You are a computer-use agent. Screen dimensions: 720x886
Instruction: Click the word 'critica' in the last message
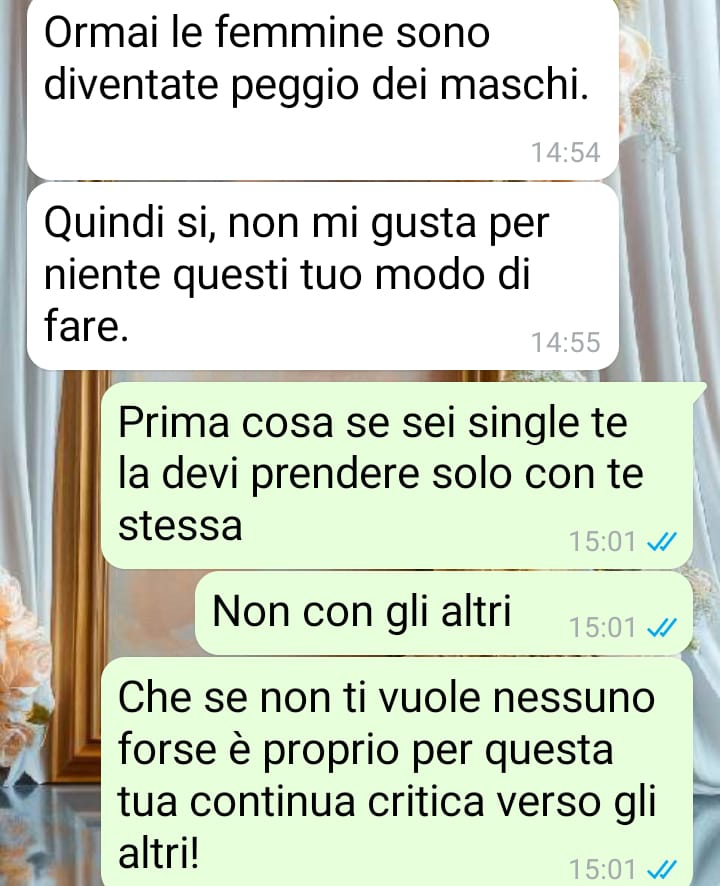pos(426,801)
